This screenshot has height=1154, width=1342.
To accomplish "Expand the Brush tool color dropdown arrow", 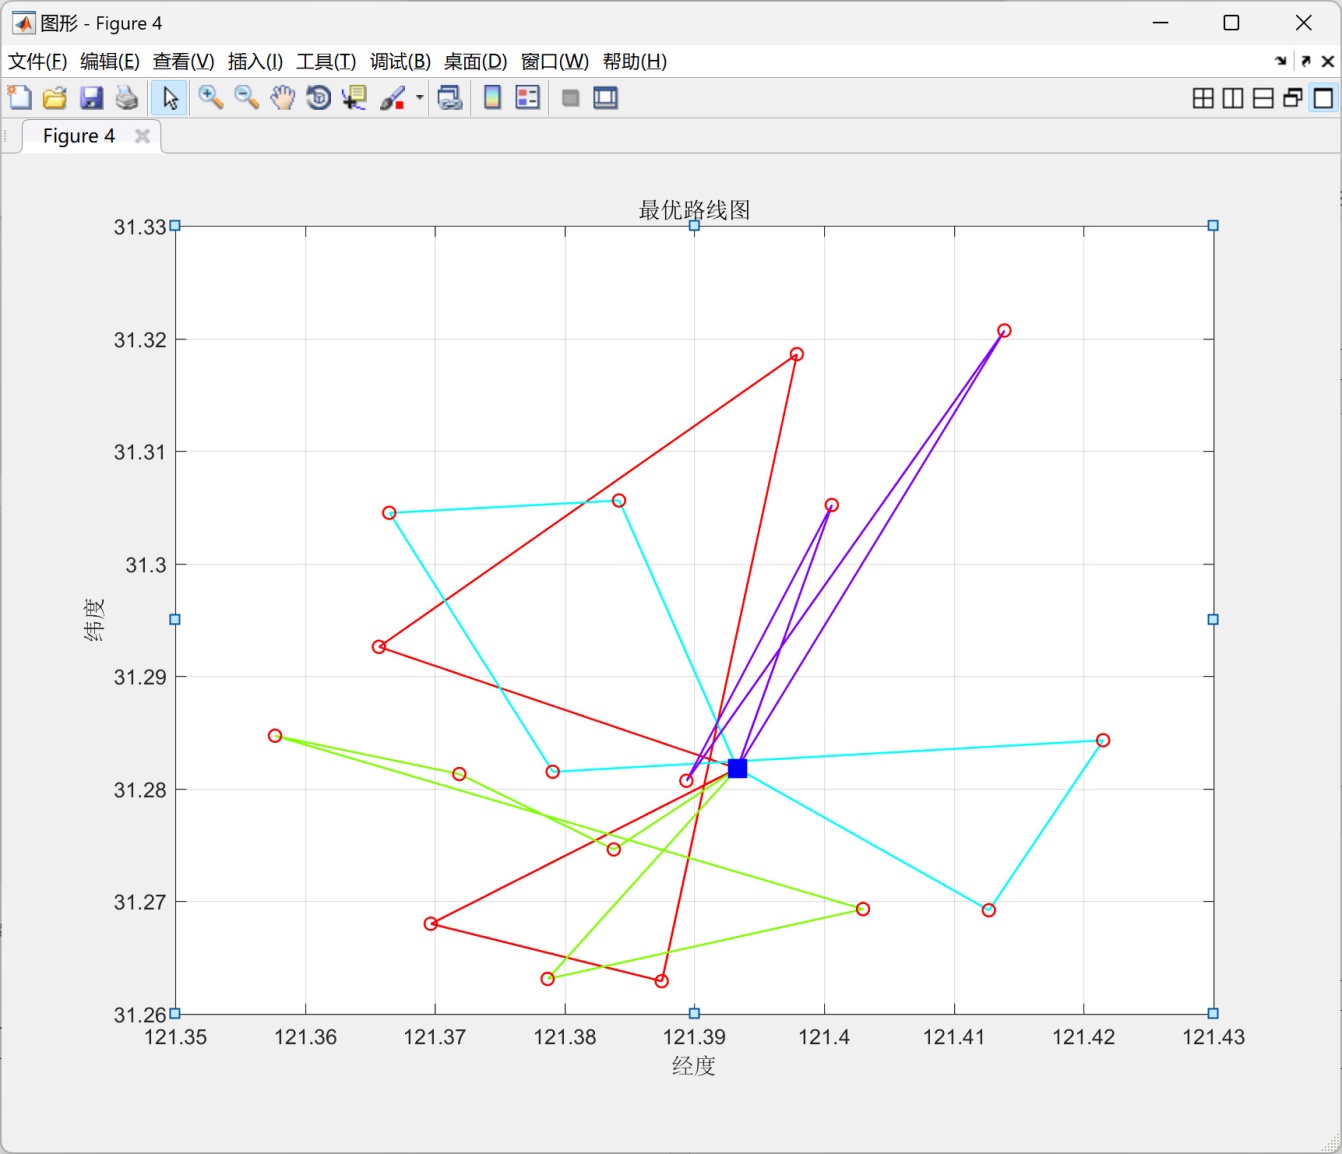I will 419,98.
